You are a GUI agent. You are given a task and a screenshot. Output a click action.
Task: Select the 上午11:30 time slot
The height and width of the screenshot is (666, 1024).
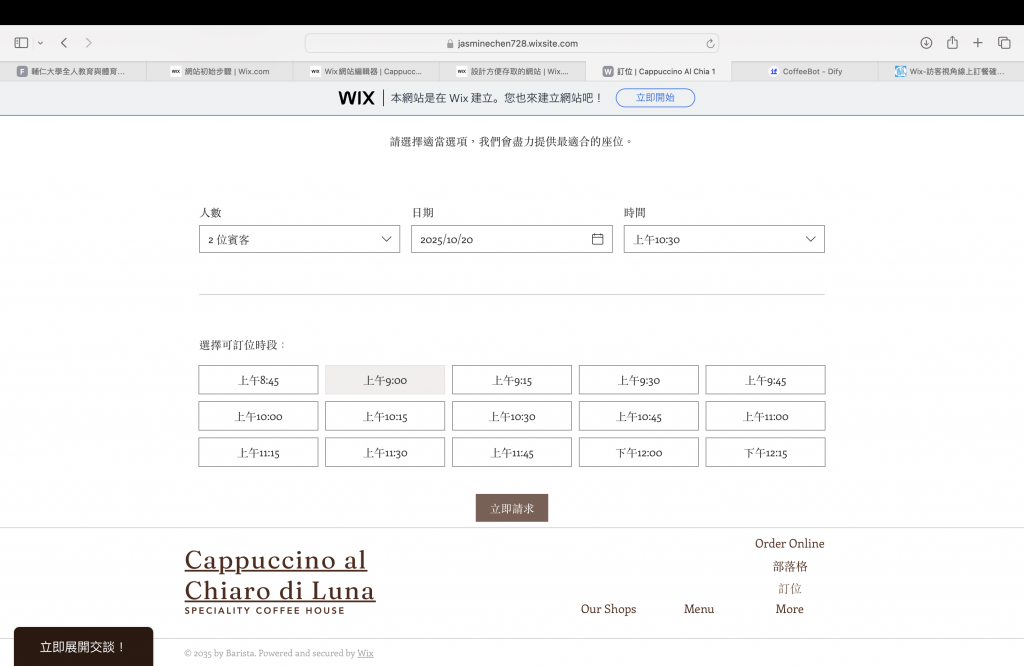tap(385, 452)
